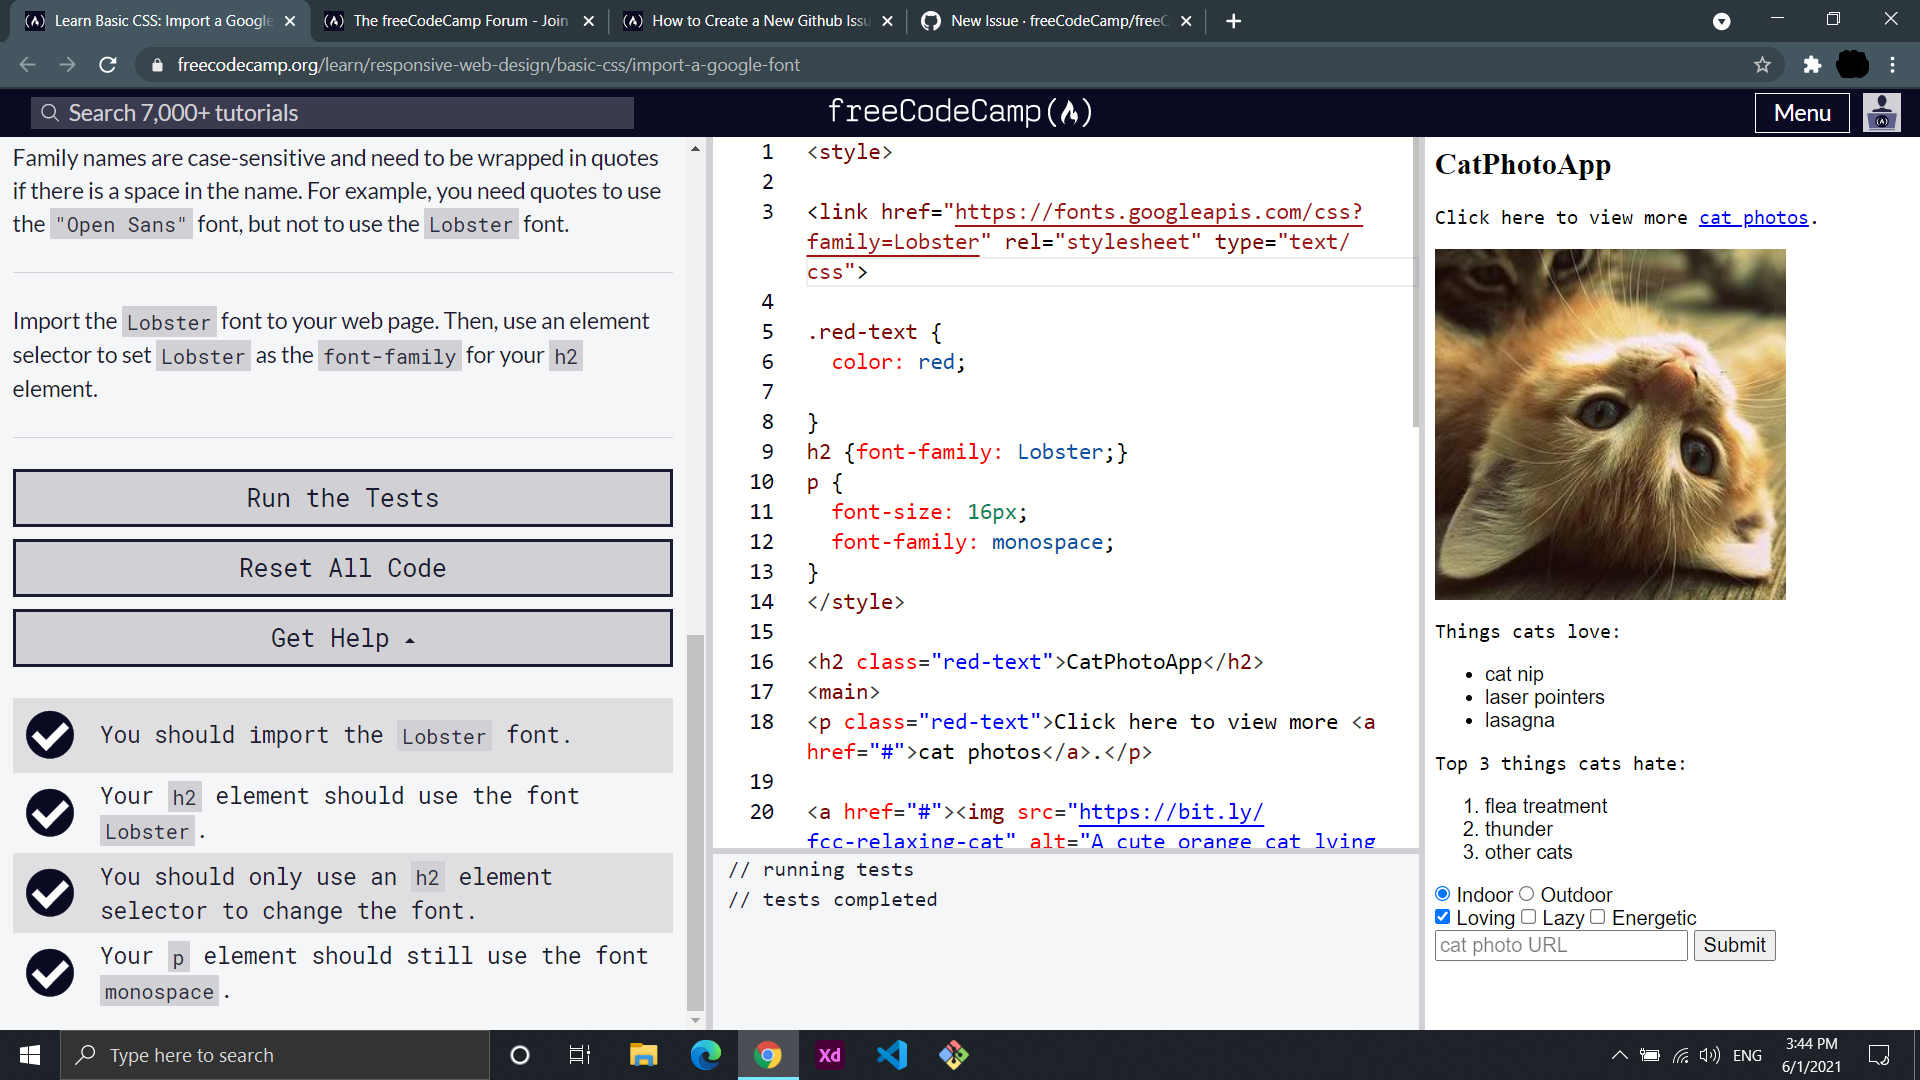This screenshot has width=1920, height=1080.
Task: Open Chrome's three-dot menu
Action: coord(1892,64)
